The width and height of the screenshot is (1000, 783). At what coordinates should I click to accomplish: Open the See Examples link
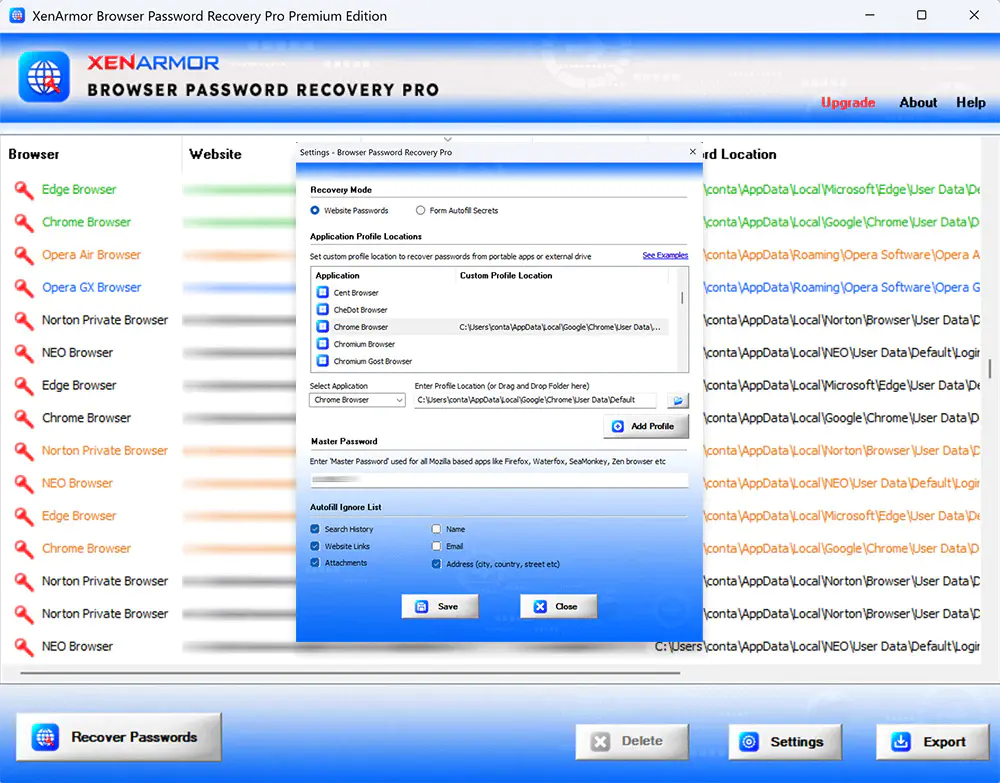click(665, 255)
